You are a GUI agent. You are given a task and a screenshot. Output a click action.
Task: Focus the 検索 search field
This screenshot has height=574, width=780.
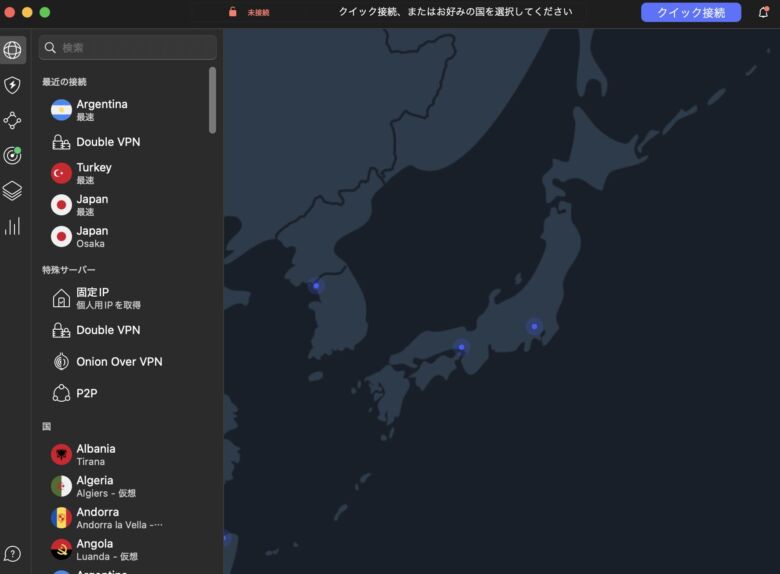[x=128, y=47]
